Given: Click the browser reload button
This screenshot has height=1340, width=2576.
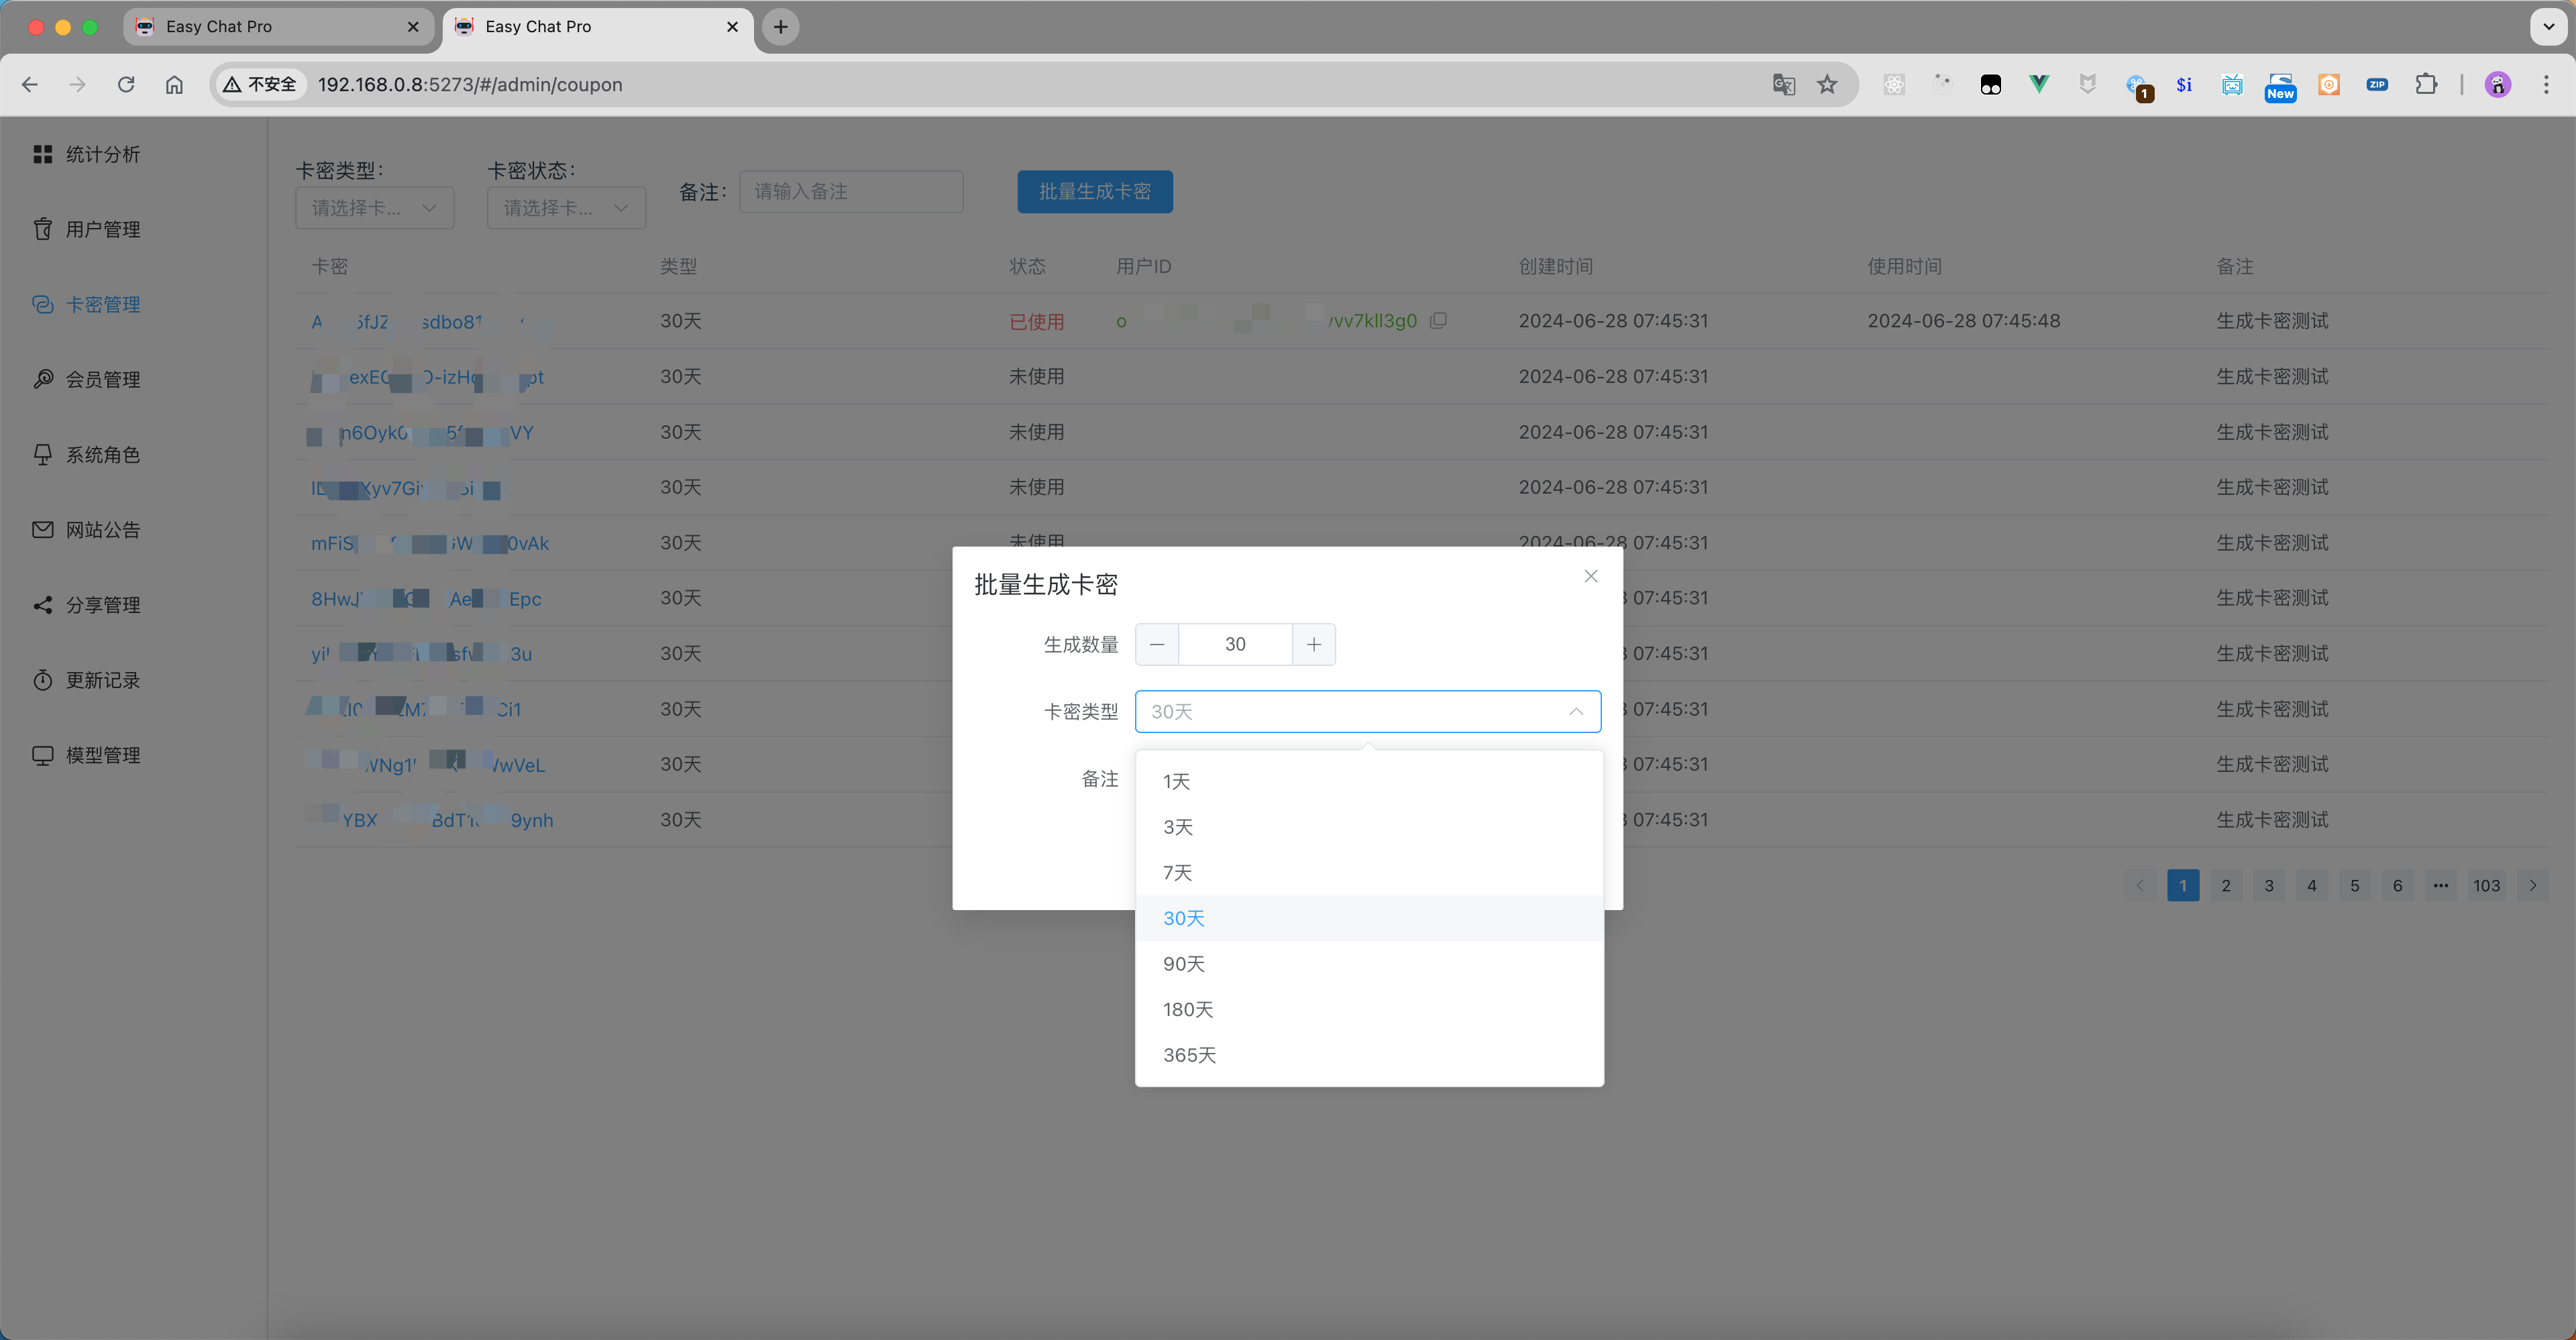Looking at the screenshot, I should pos(126,85).
